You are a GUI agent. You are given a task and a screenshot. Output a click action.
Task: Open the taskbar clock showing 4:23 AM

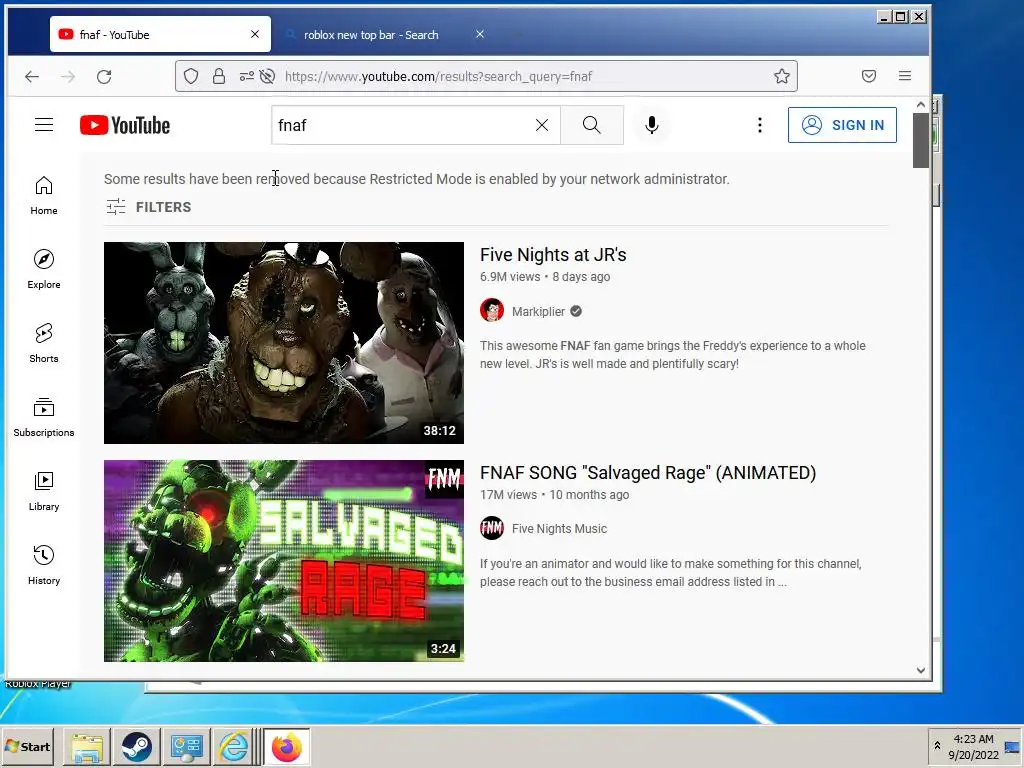(973, 747)
